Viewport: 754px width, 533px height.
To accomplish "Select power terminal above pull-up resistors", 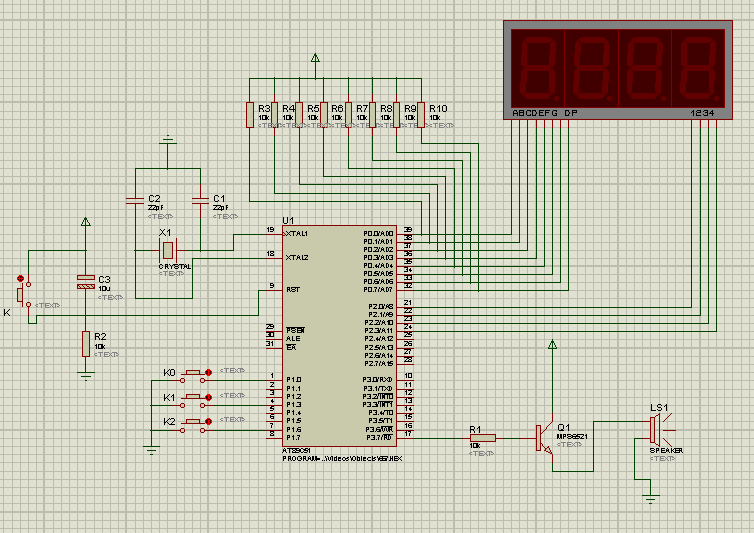I will tap(315, 59).
